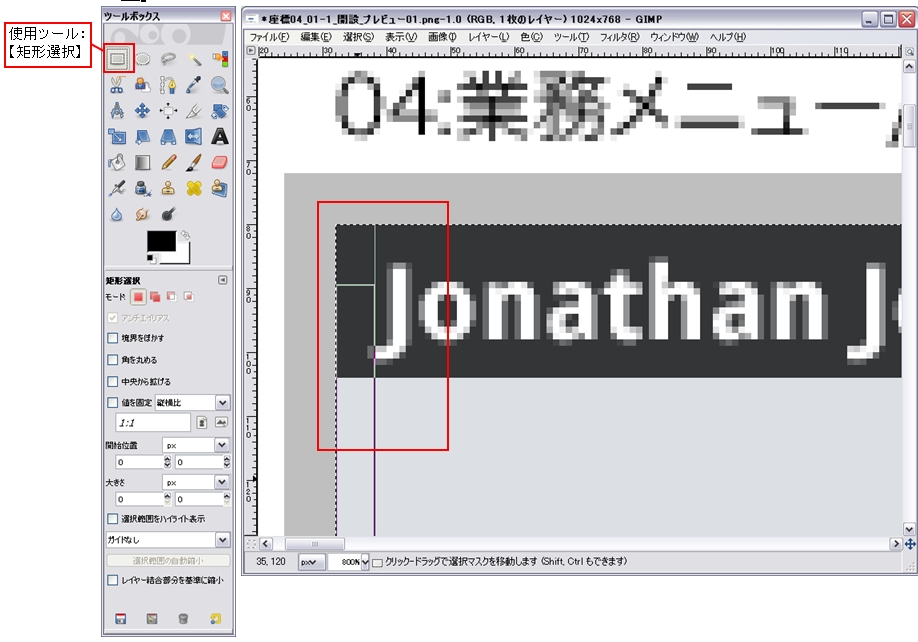Select the Ellipse Select tool
918x642 pixels.
[x=143, y=60]
